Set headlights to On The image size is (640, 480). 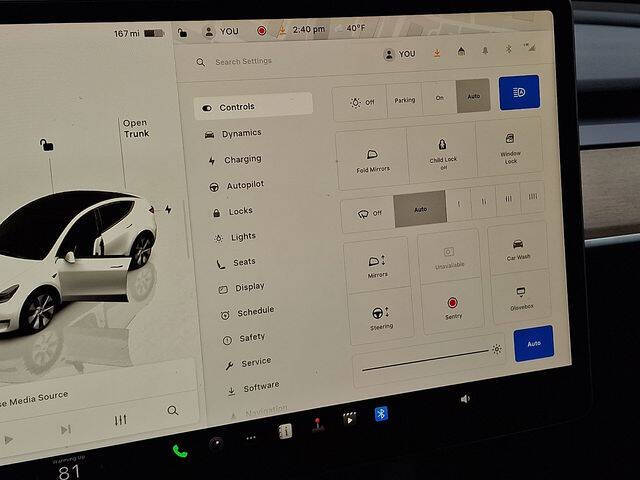439,98
